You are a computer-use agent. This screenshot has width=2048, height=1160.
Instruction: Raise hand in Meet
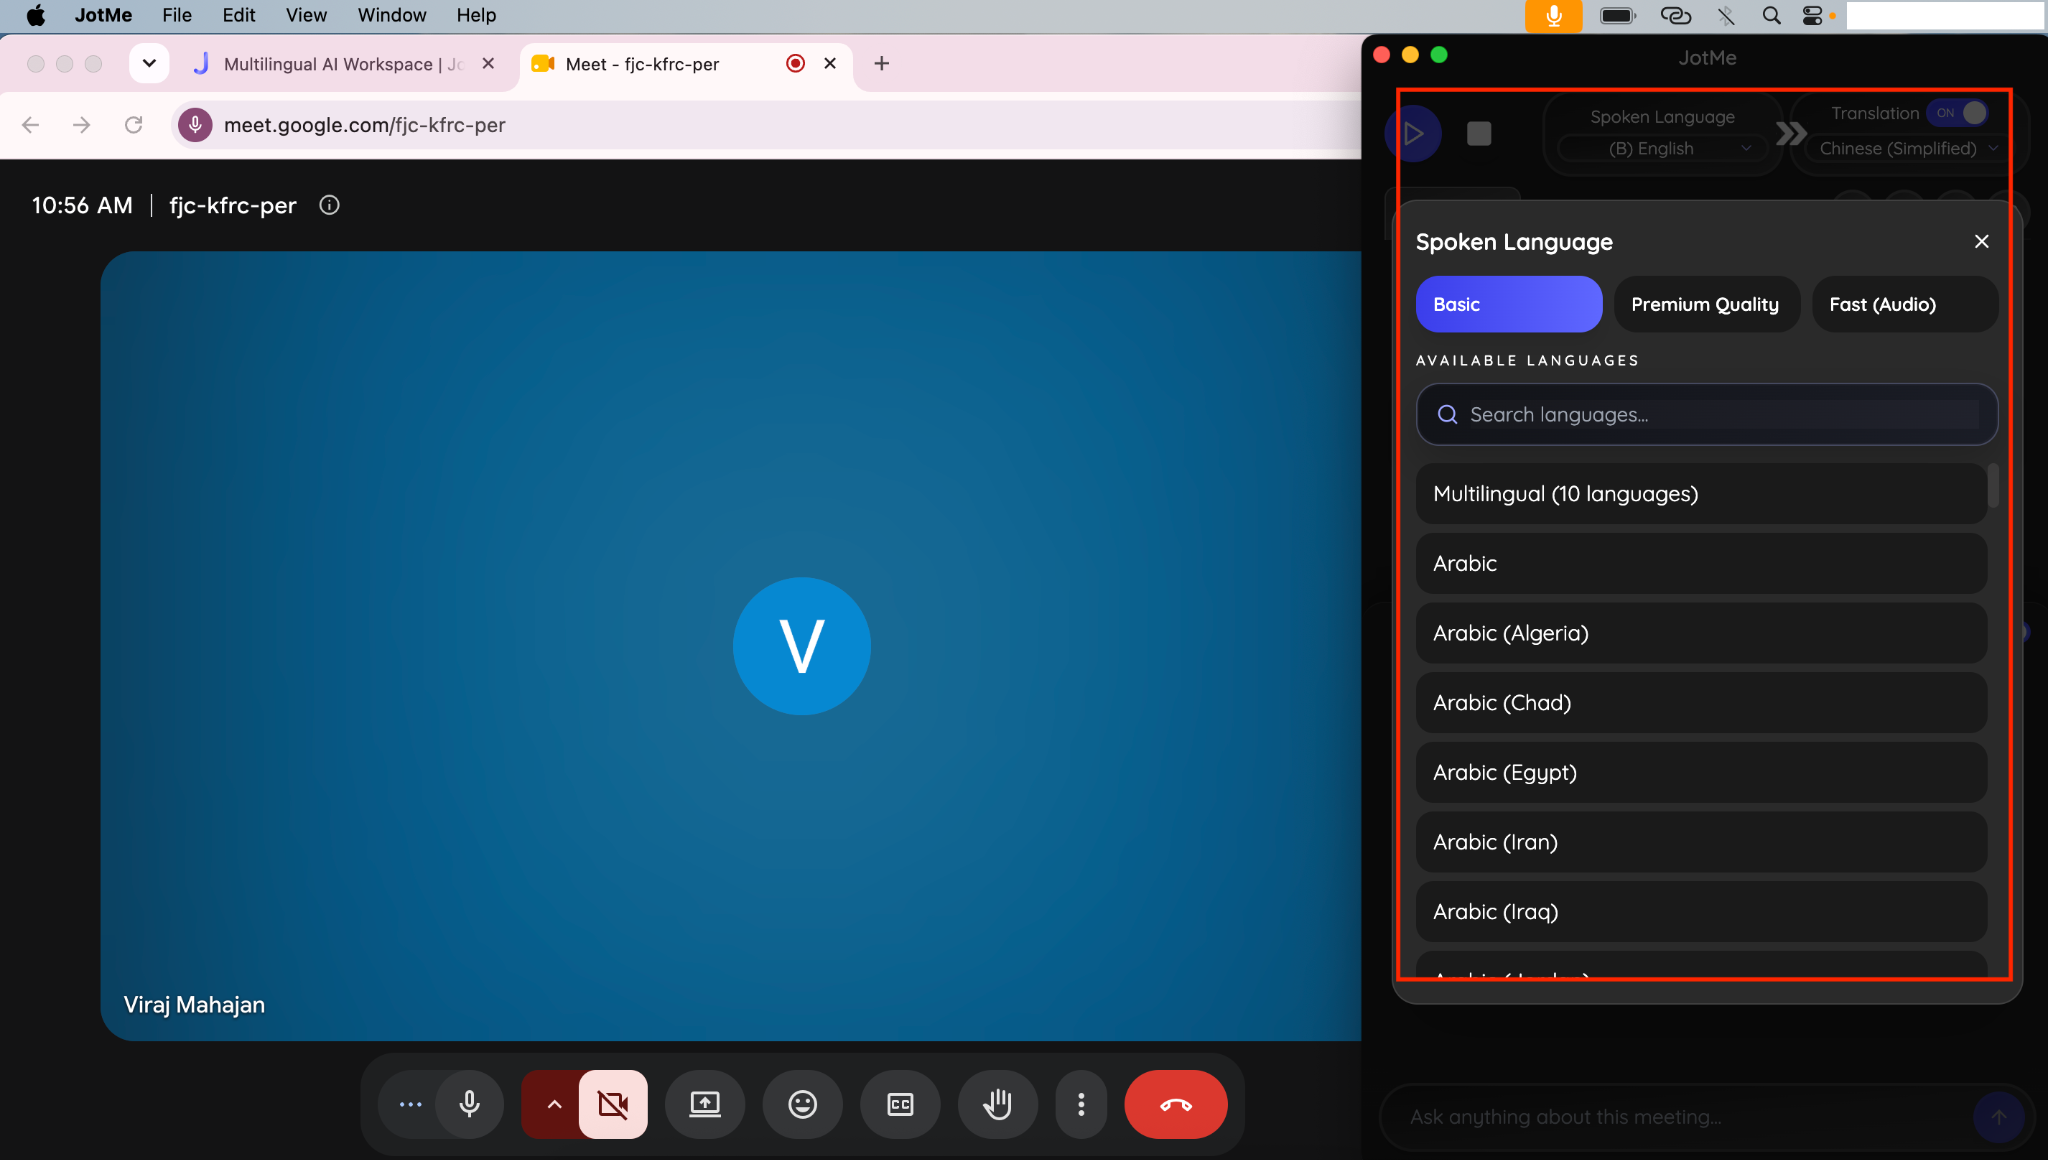(x=998, y=1104)
